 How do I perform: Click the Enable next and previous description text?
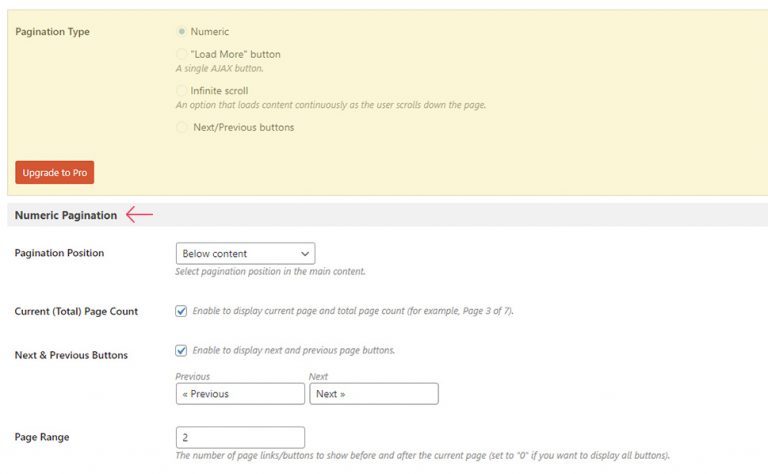(x=293, y=350)
